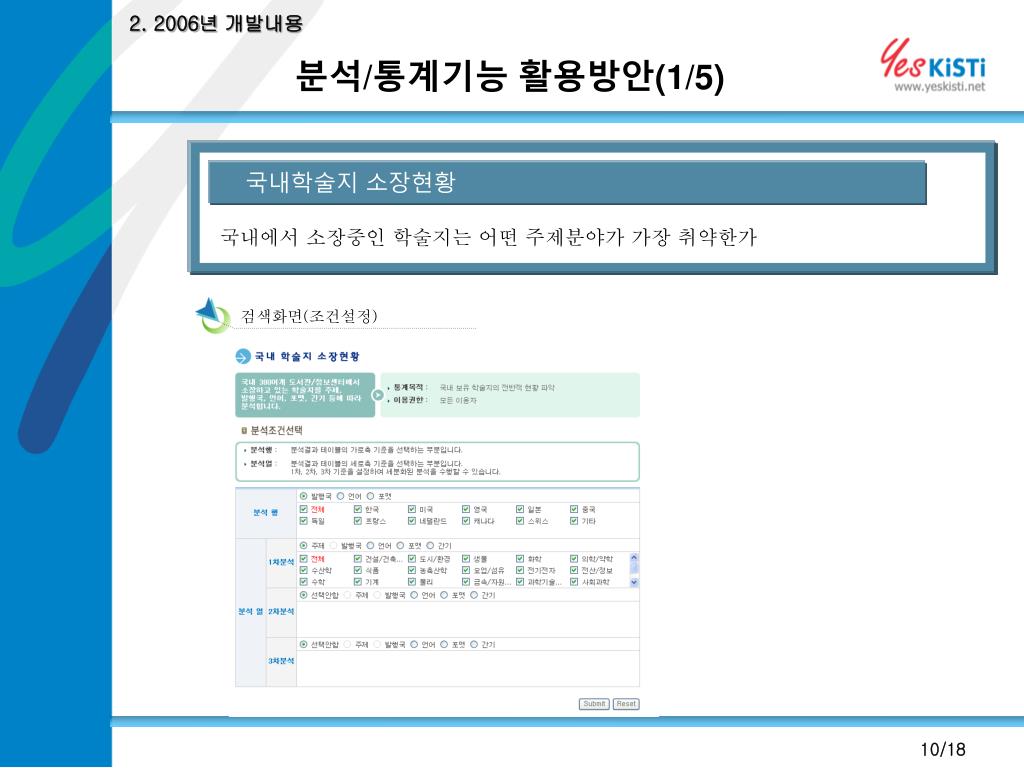Select 선택안함 radio in 3차분석
The width and height of the screenshot is (1024, 768).
[x=304, y=645]
